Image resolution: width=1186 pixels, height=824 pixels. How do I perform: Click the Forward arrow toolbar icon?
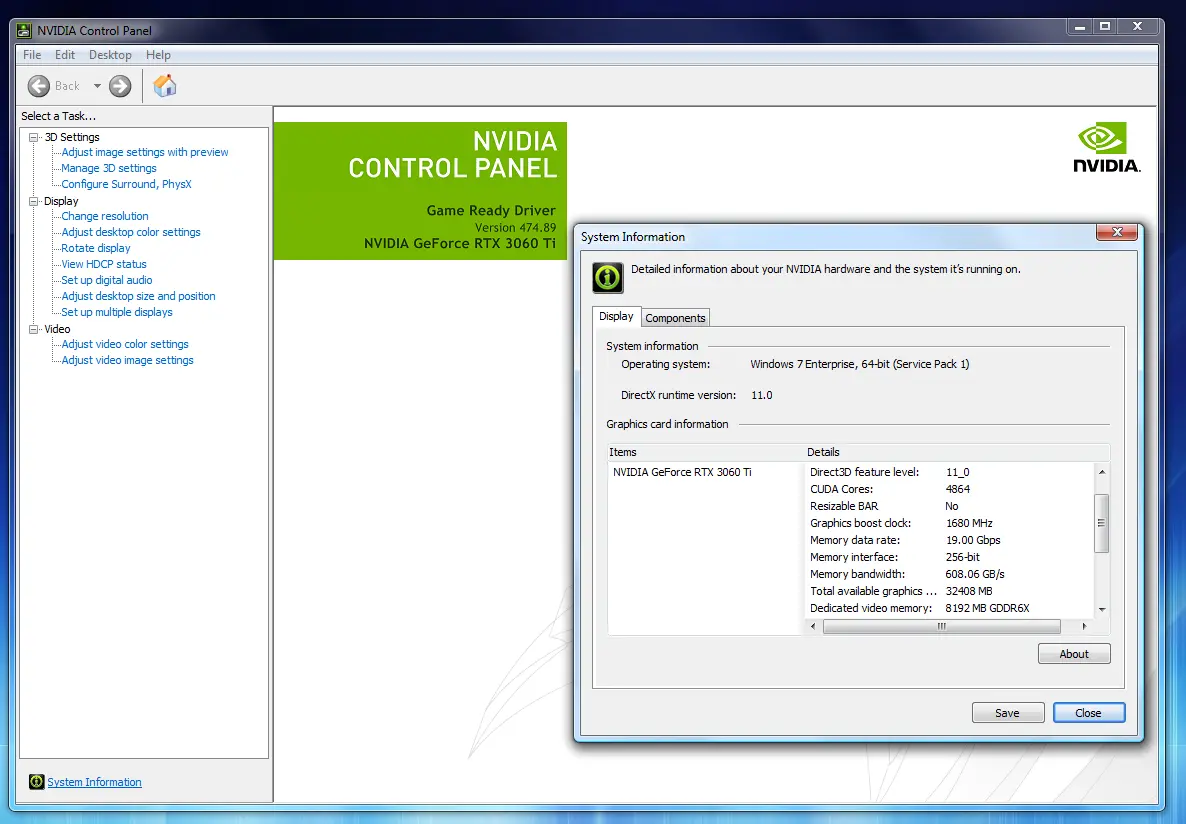click(x=120, y=86)
